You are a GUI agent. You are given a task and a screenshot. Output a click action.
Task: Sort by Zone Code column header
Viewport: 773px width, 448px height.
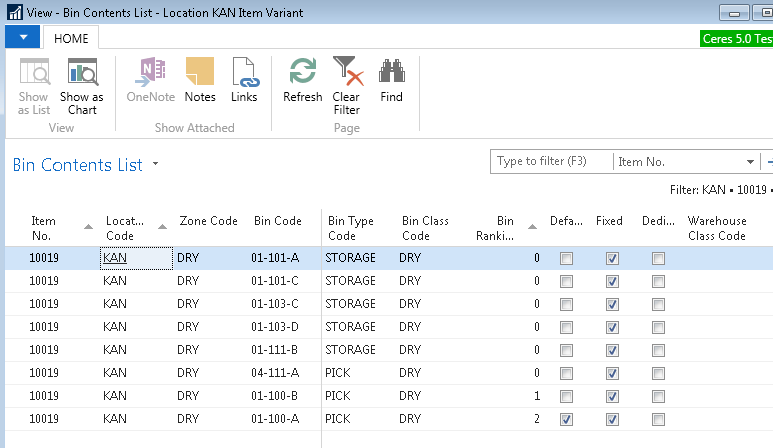(x=208, y=221)
